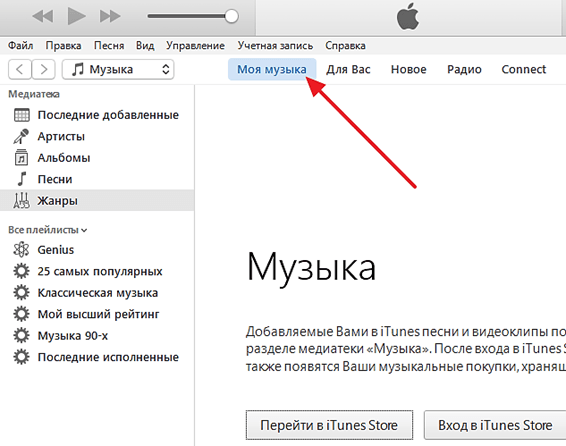The width and height of the screenshot is (566, 446).
Task: Open the Genius atom icon playlist
Action: point(21,250)
